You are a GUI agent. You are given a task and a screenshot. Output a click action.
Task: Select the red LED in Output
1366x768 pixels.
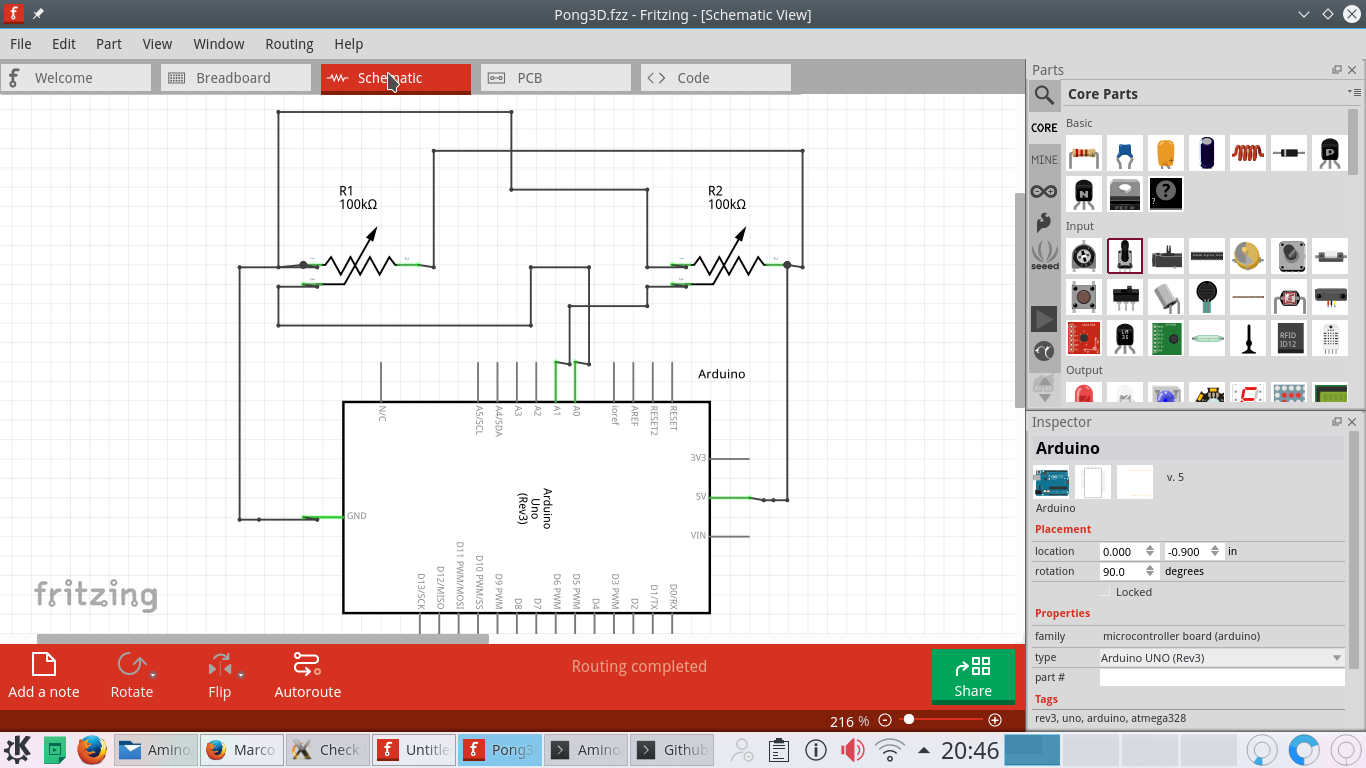tap(1084, 394)
